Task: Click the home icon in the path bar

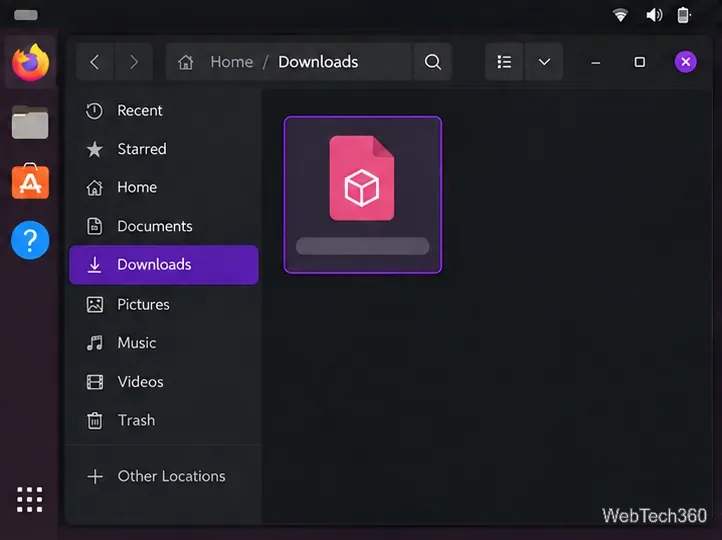Action: coord(186,62)
